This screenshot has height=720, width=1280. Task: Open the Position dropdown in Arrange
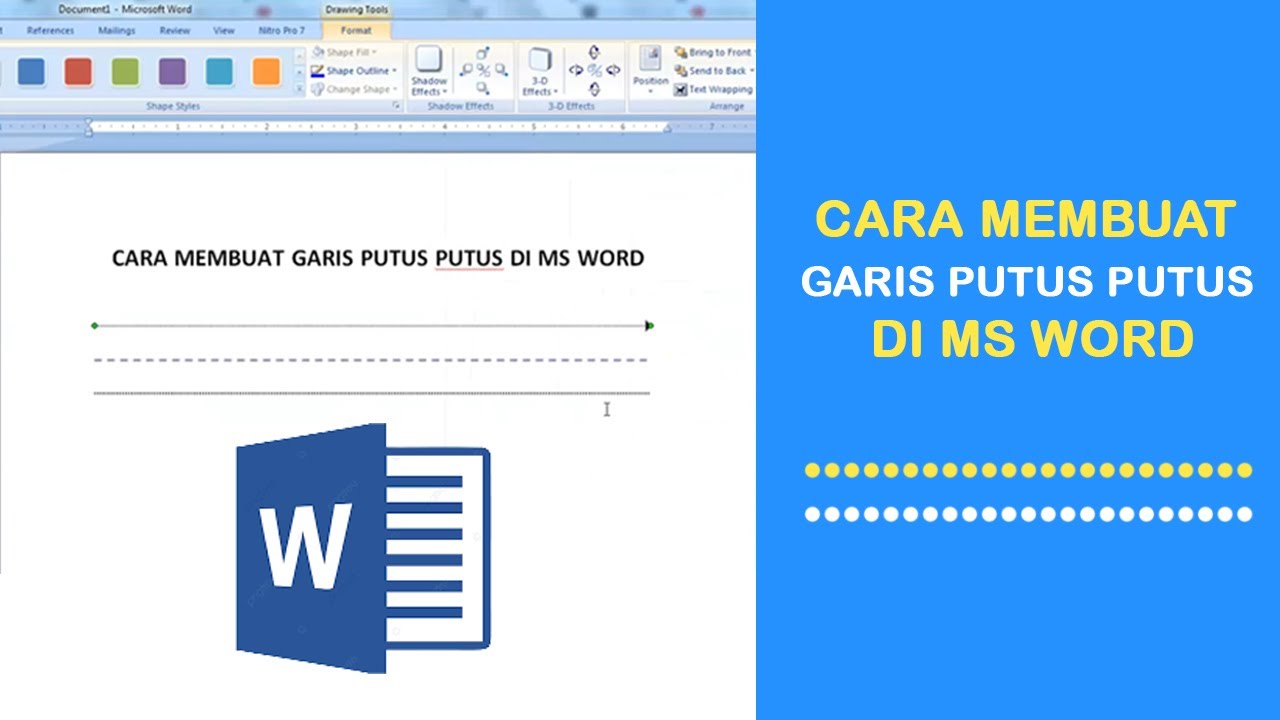650,70
